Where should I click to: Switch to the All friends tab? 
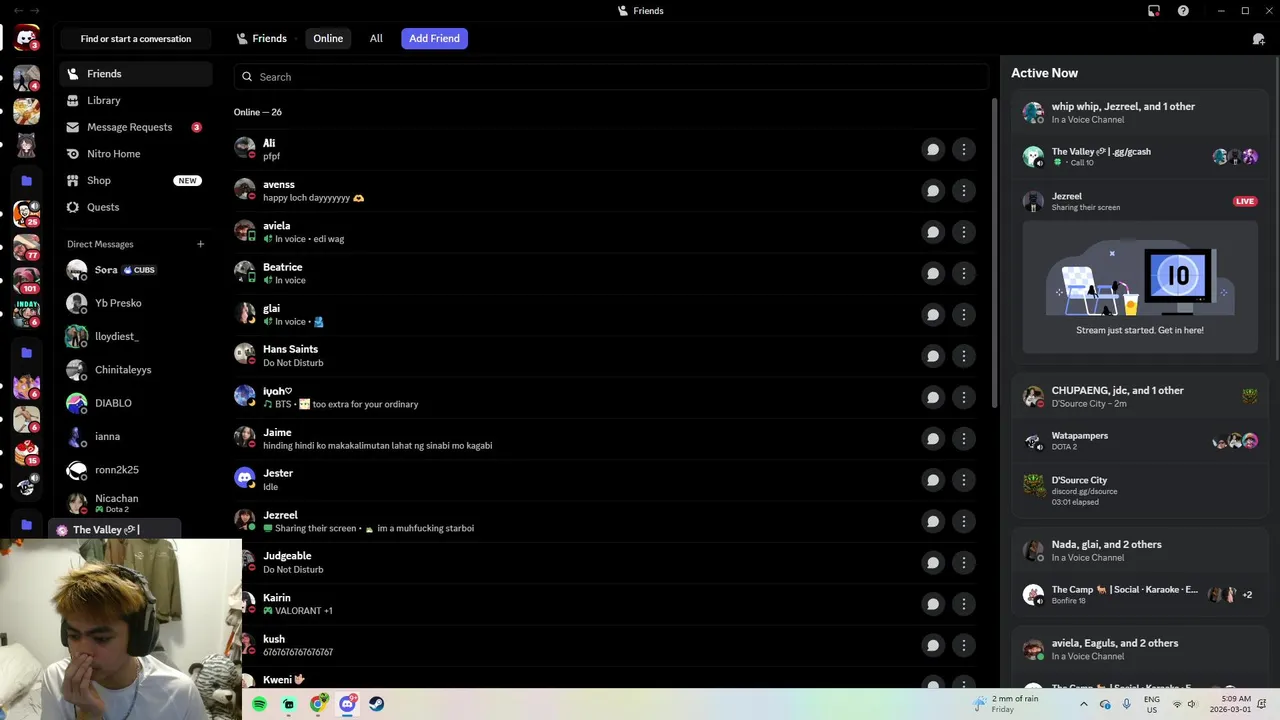376,38
